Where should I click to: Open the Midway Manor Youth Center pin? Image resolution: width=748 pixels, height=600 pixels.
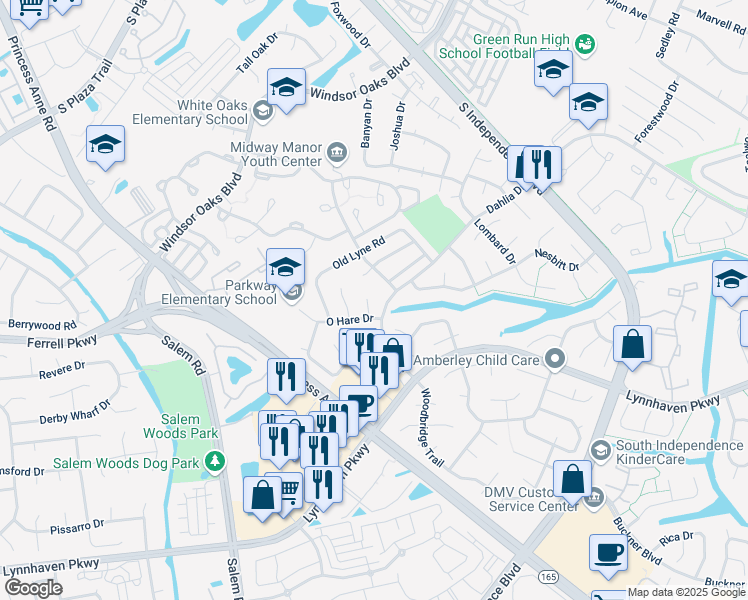[337, 153]
